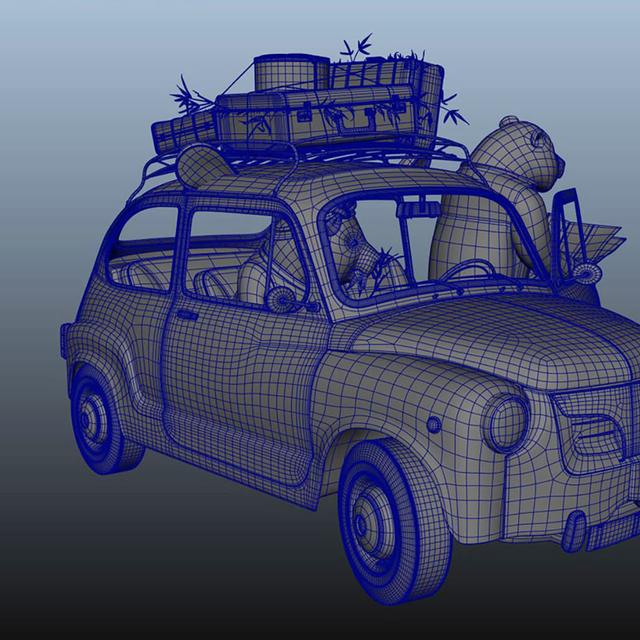Select the steering wheel inside the car

471,271
